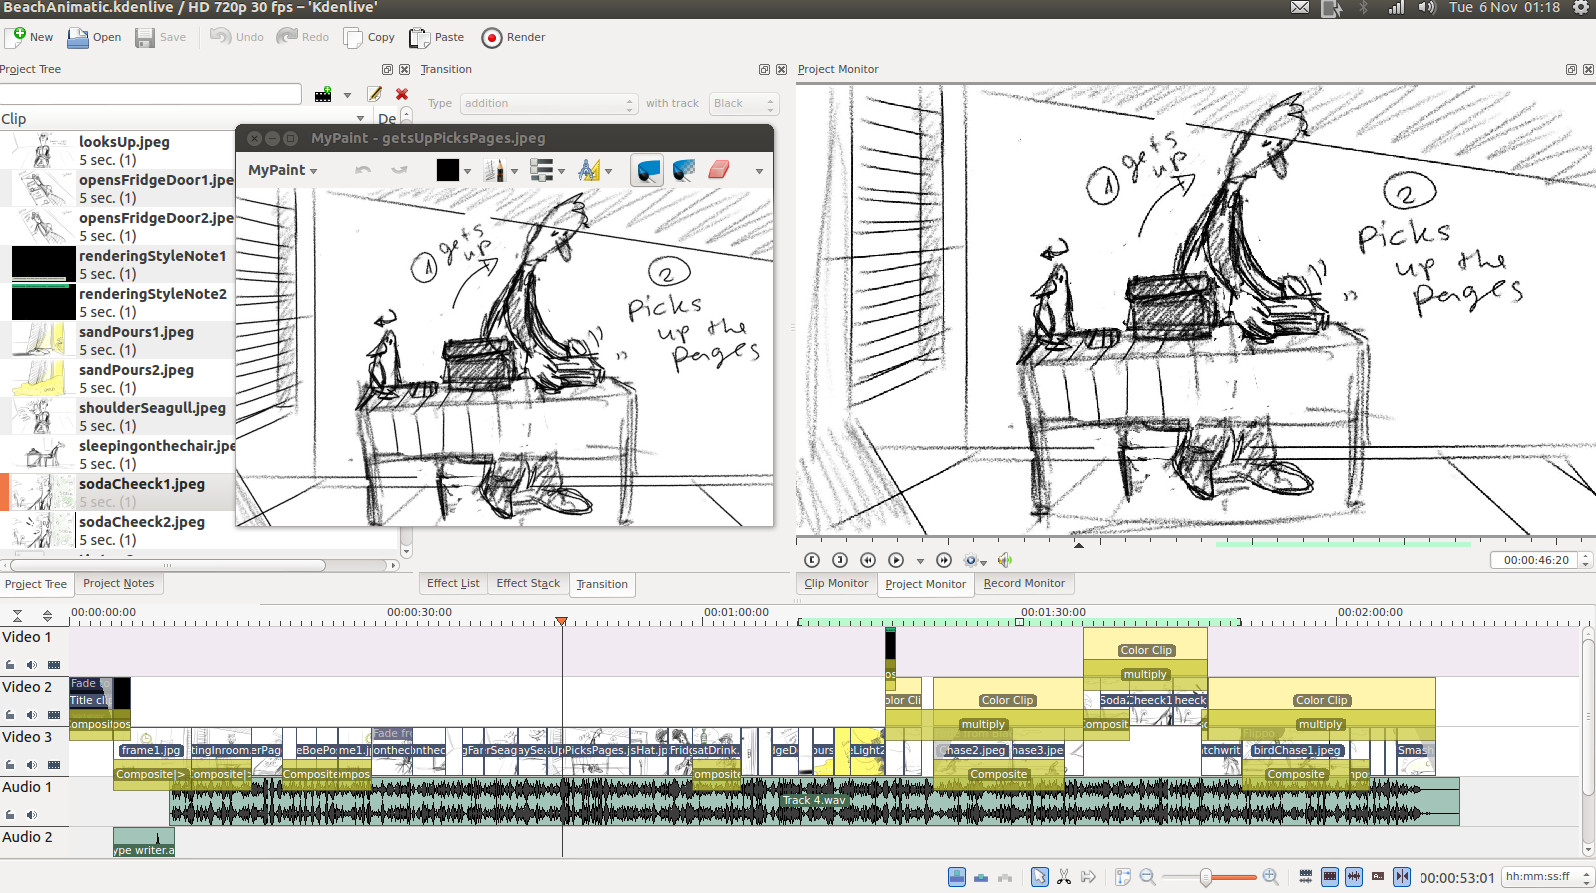Click New in the Kdenlive toolbar
This screenshot has height=893, width=1596.
(x=29, y=37)
